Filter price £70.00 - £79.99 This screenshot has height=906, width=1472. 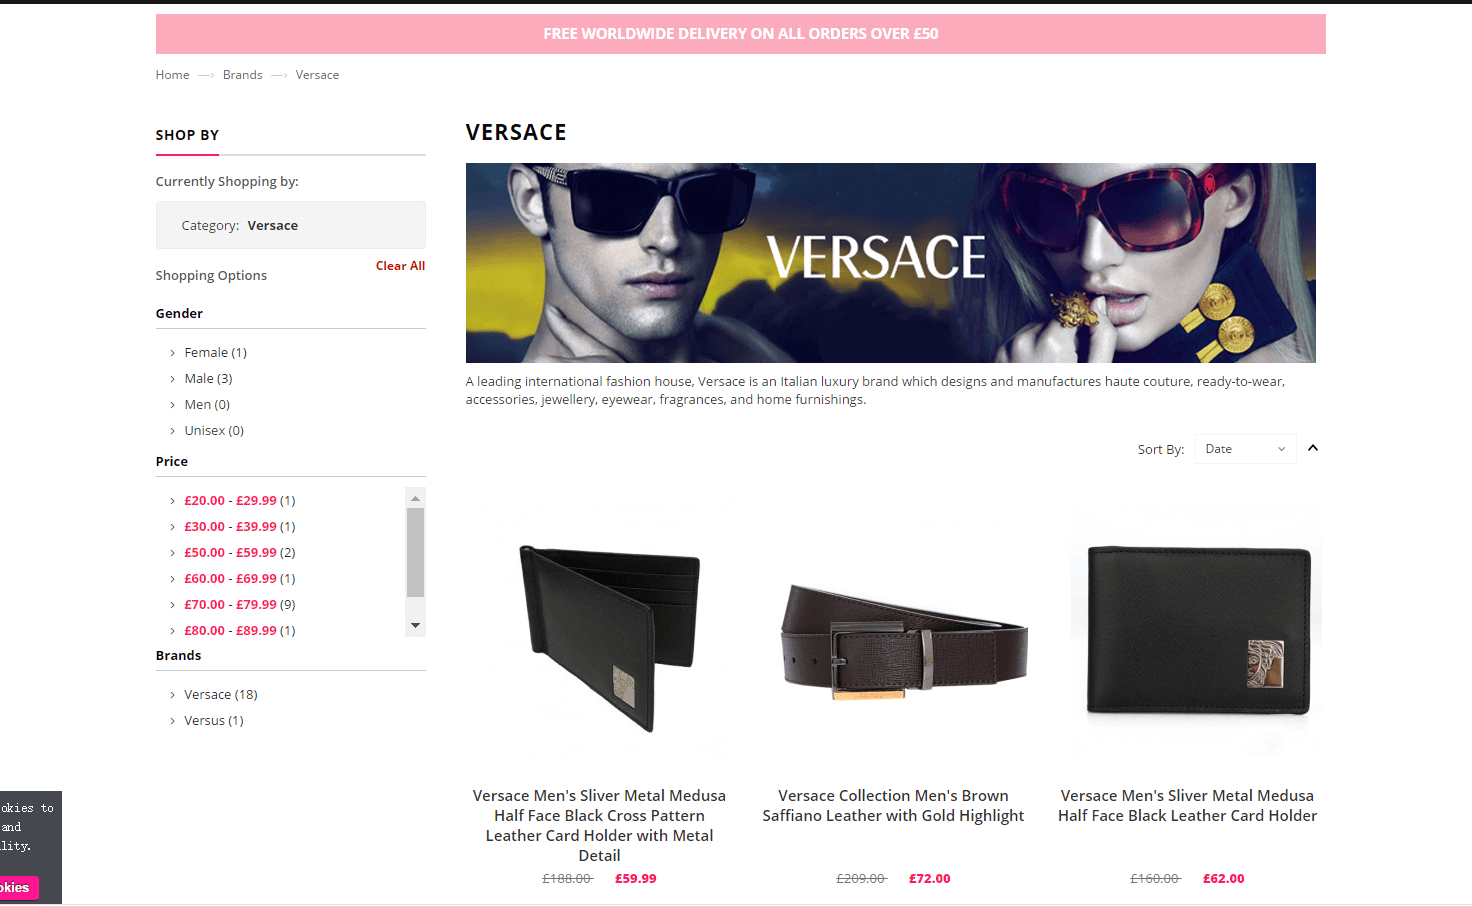pos(240,605)
